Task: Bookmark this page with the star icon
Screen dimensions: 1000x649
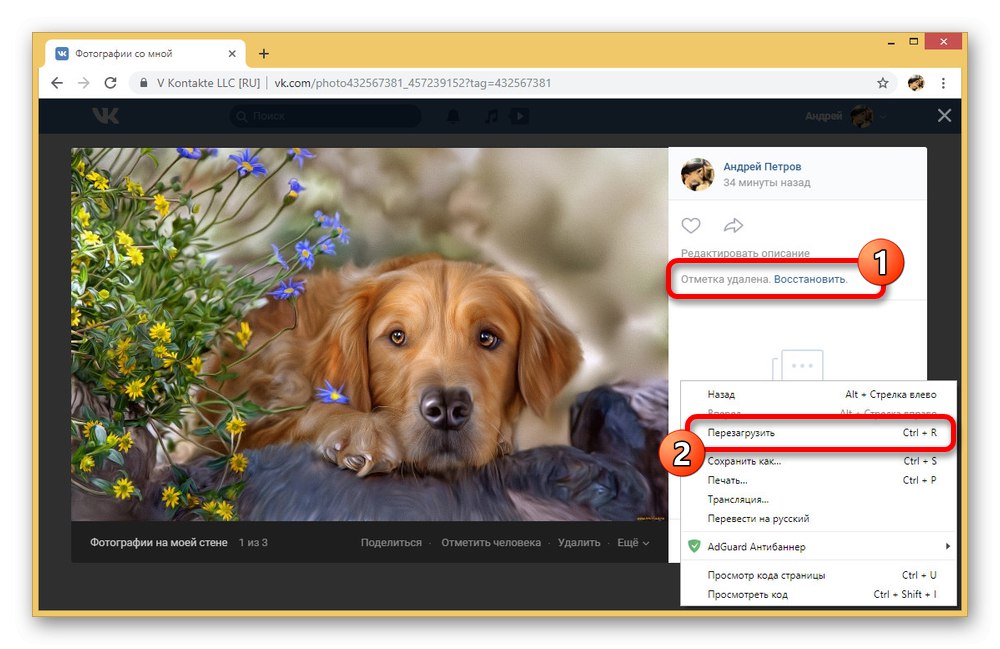Action: click(883, 83)
